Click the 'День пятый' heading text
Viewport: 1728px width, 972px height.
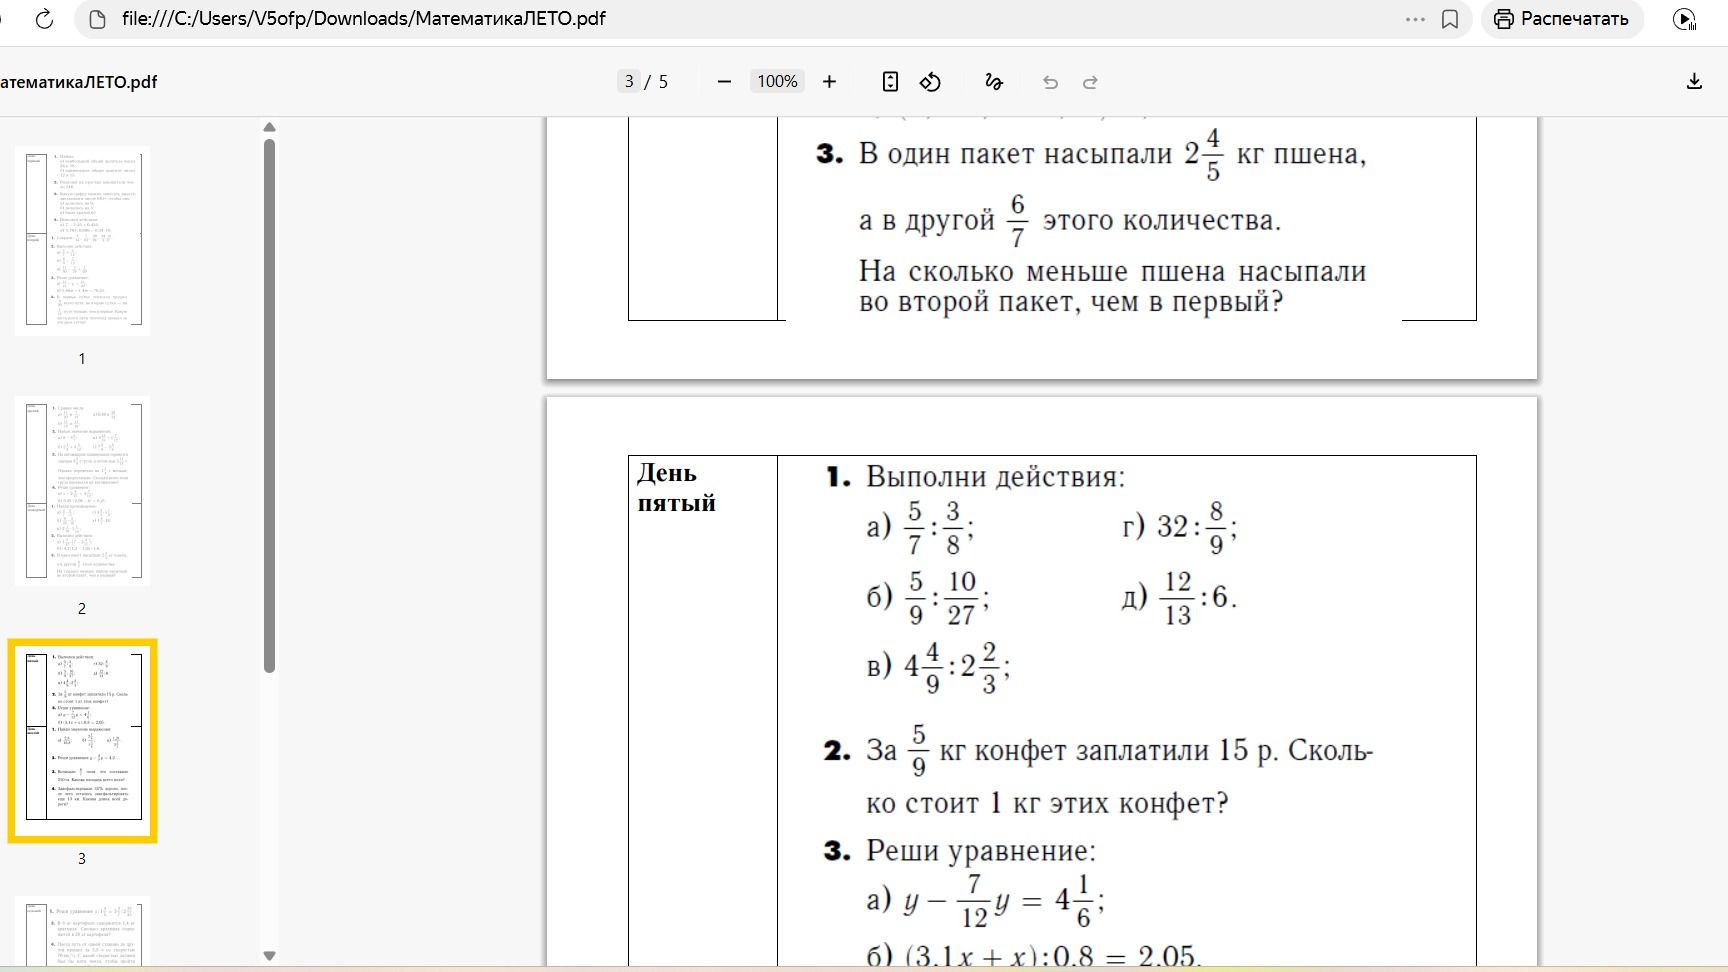coord(677,488)
